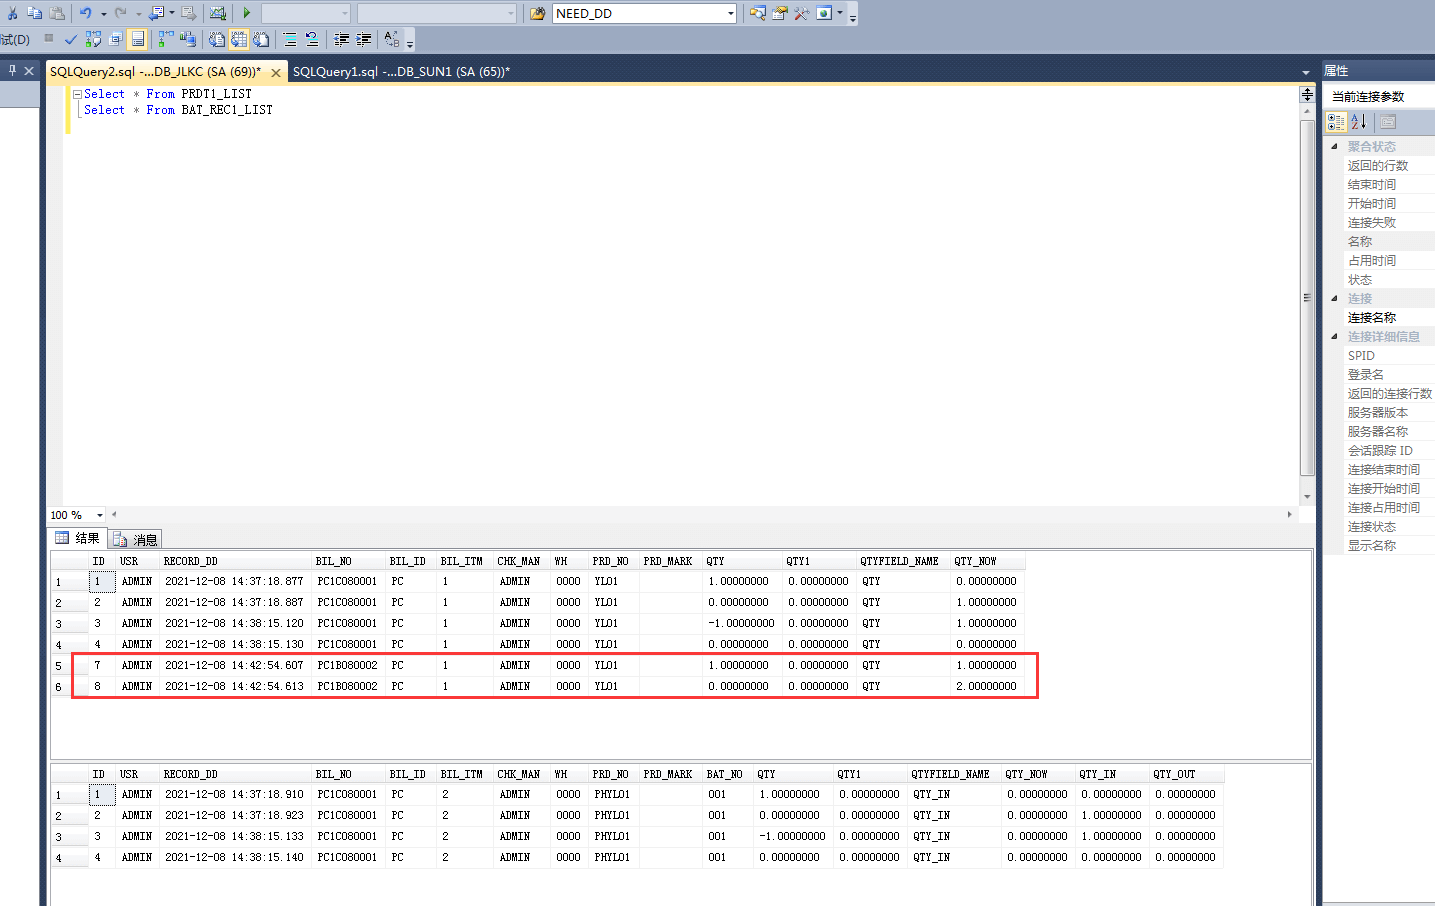Collapse the 连接 property category
The image size is (1435, 906).
point(1334,298)
